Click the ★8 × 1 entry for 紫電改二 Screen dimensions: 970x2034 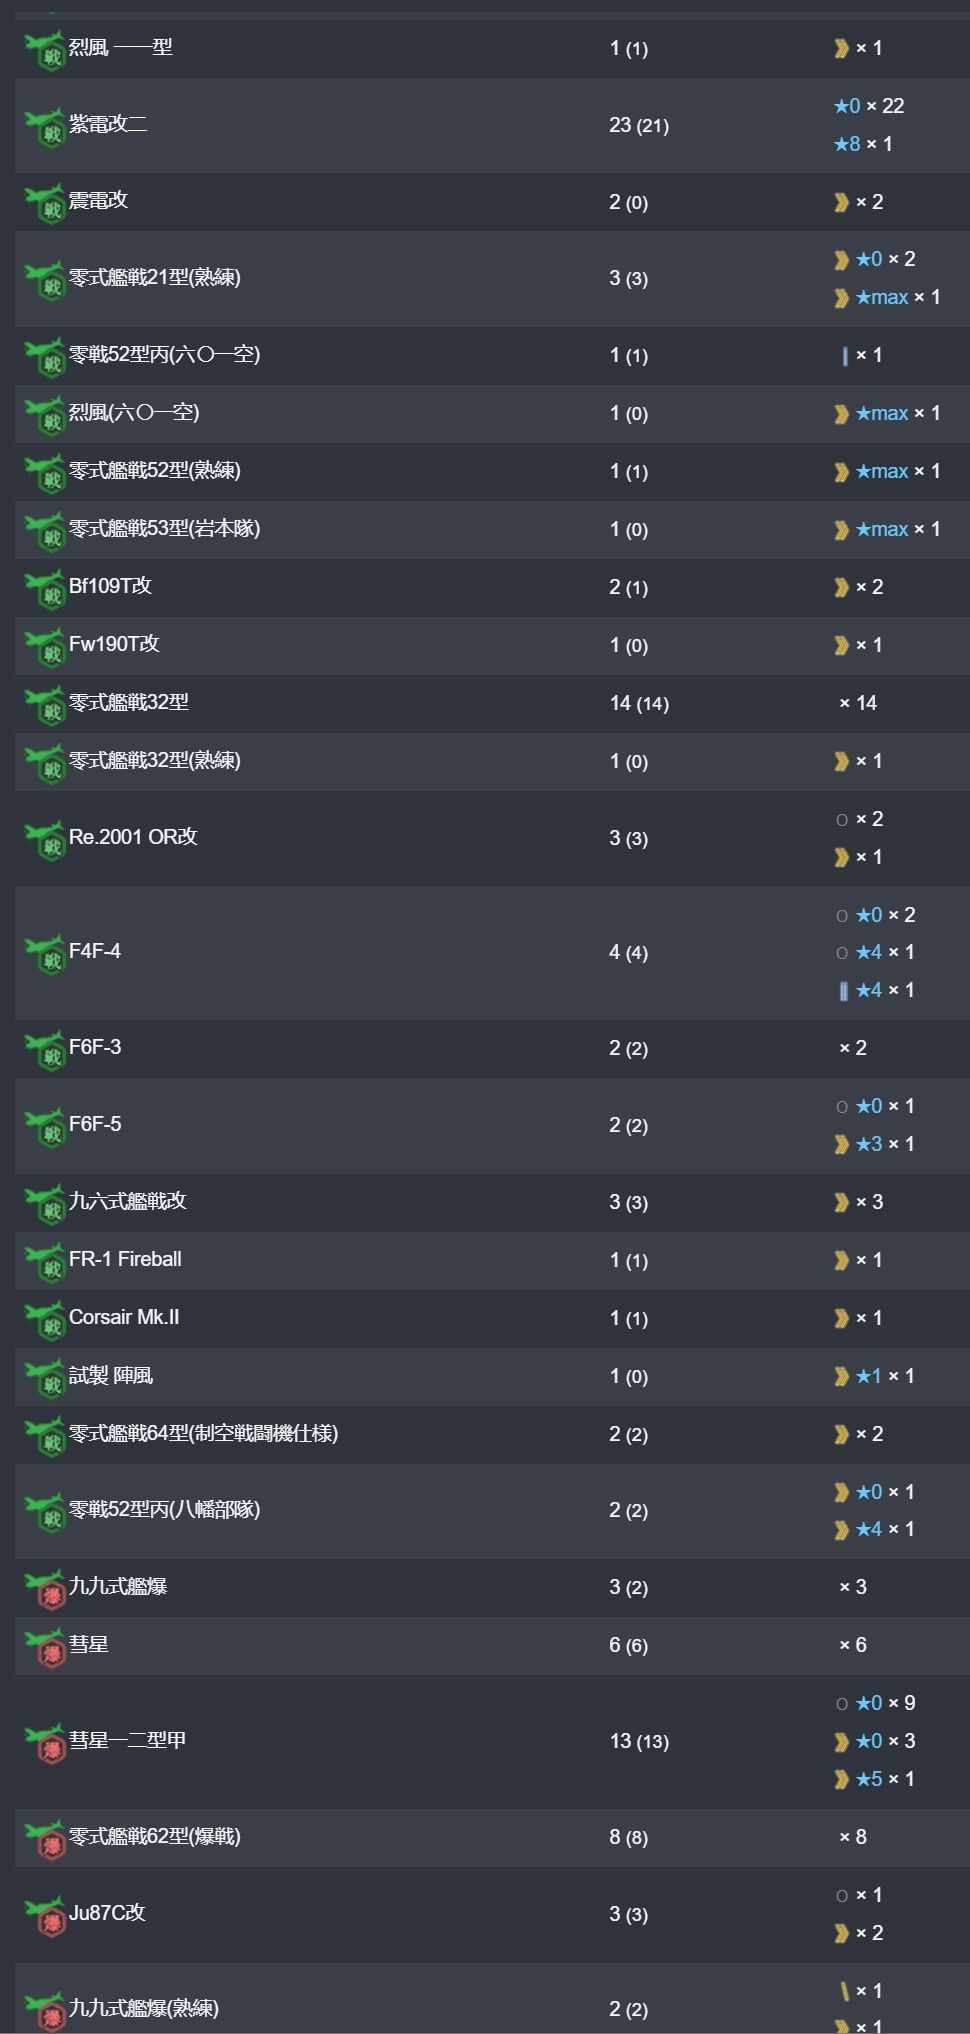pyautogui.click(x=863, y=144)
